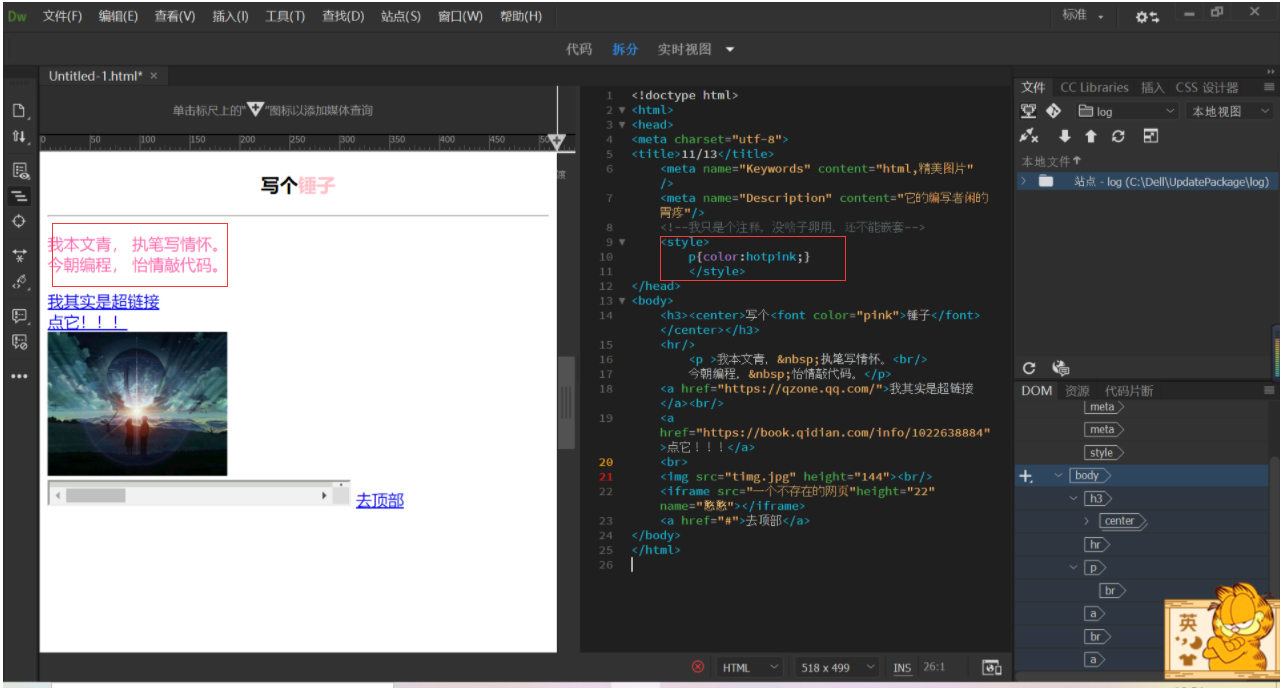The image size is (1280, 688).
Task: Click the live view options icon
Action: [x=19, y=170]
